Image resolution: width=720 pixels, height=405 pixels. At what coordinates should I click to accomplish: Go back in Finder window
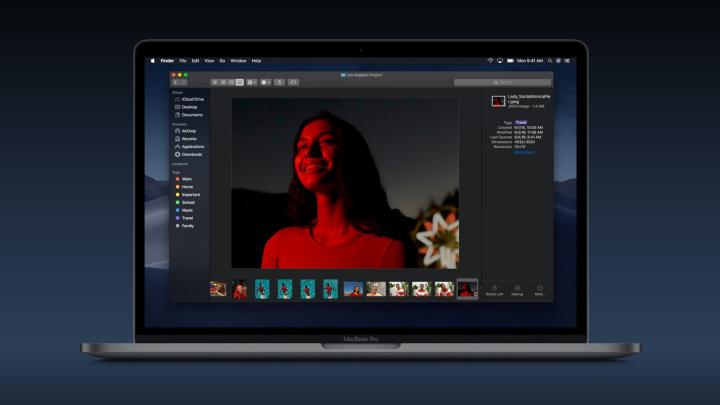pos(176,82)
